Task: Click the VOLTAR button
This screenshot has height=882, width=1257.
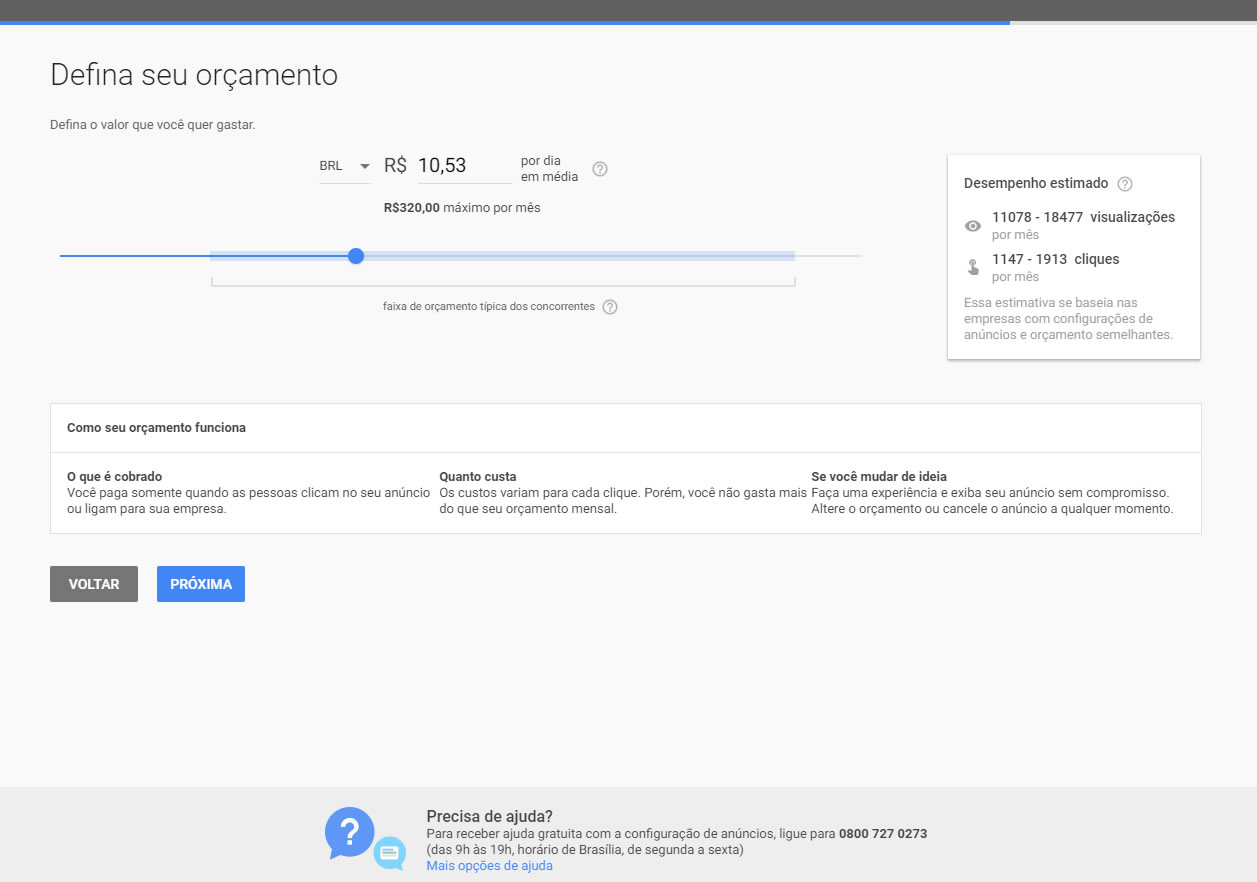Action: tap(94, 584)
